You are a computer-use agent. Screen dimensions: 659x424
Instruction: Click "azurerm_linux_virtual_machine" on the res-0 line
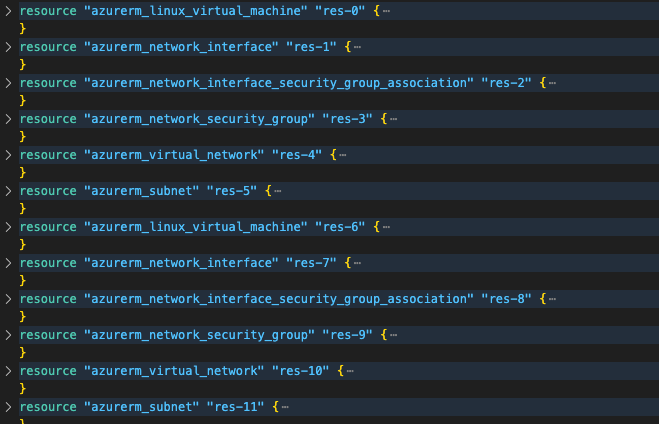tap(196, 11)
